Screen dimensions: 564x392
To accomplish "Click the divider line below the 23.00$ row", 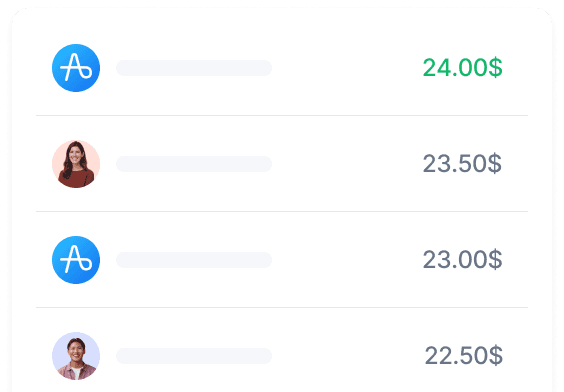I will (282, 307).
